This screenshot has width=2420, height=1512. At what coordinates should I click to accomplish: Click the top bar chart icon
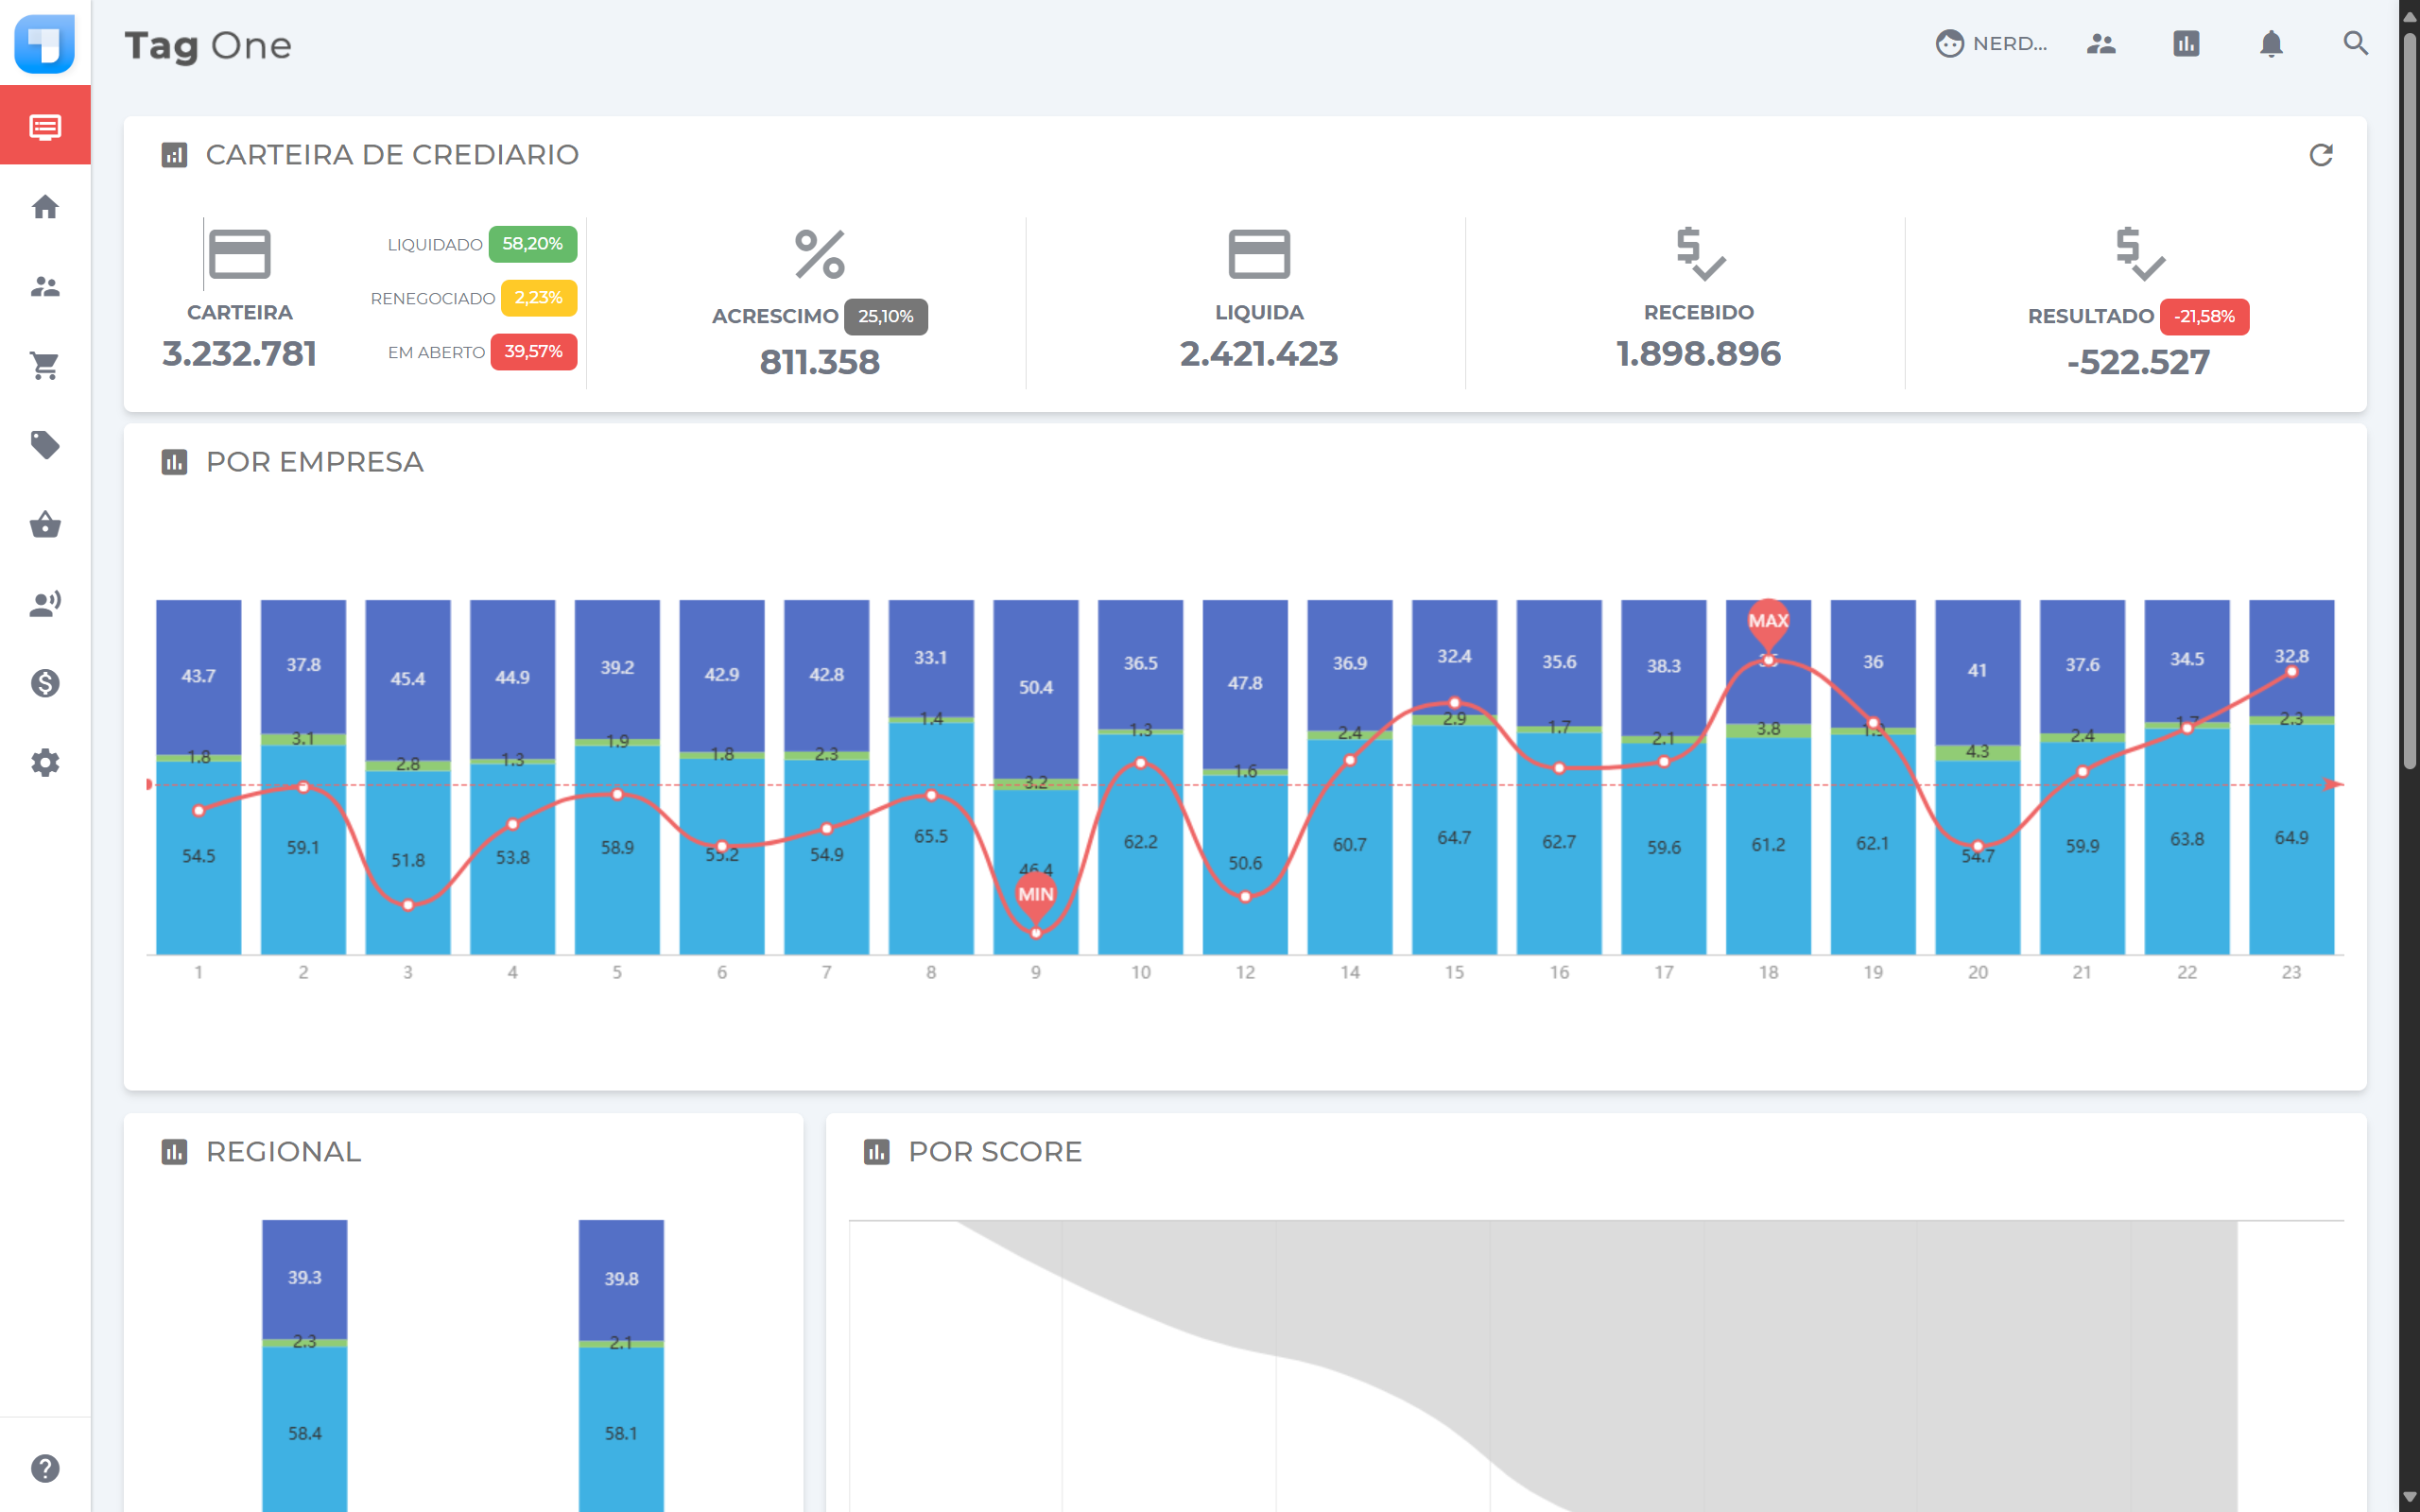(x=2186, y=44)
